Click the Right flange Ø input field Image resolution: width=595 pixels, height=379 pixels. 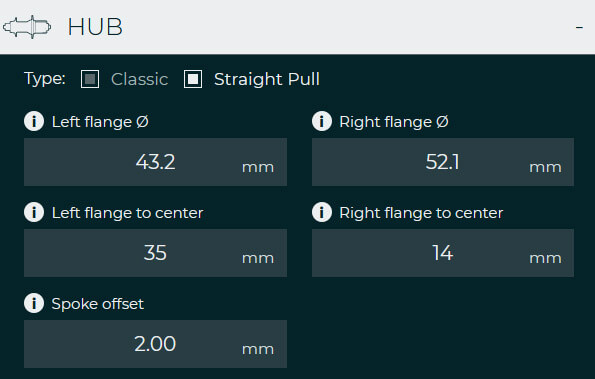point(443,162)
